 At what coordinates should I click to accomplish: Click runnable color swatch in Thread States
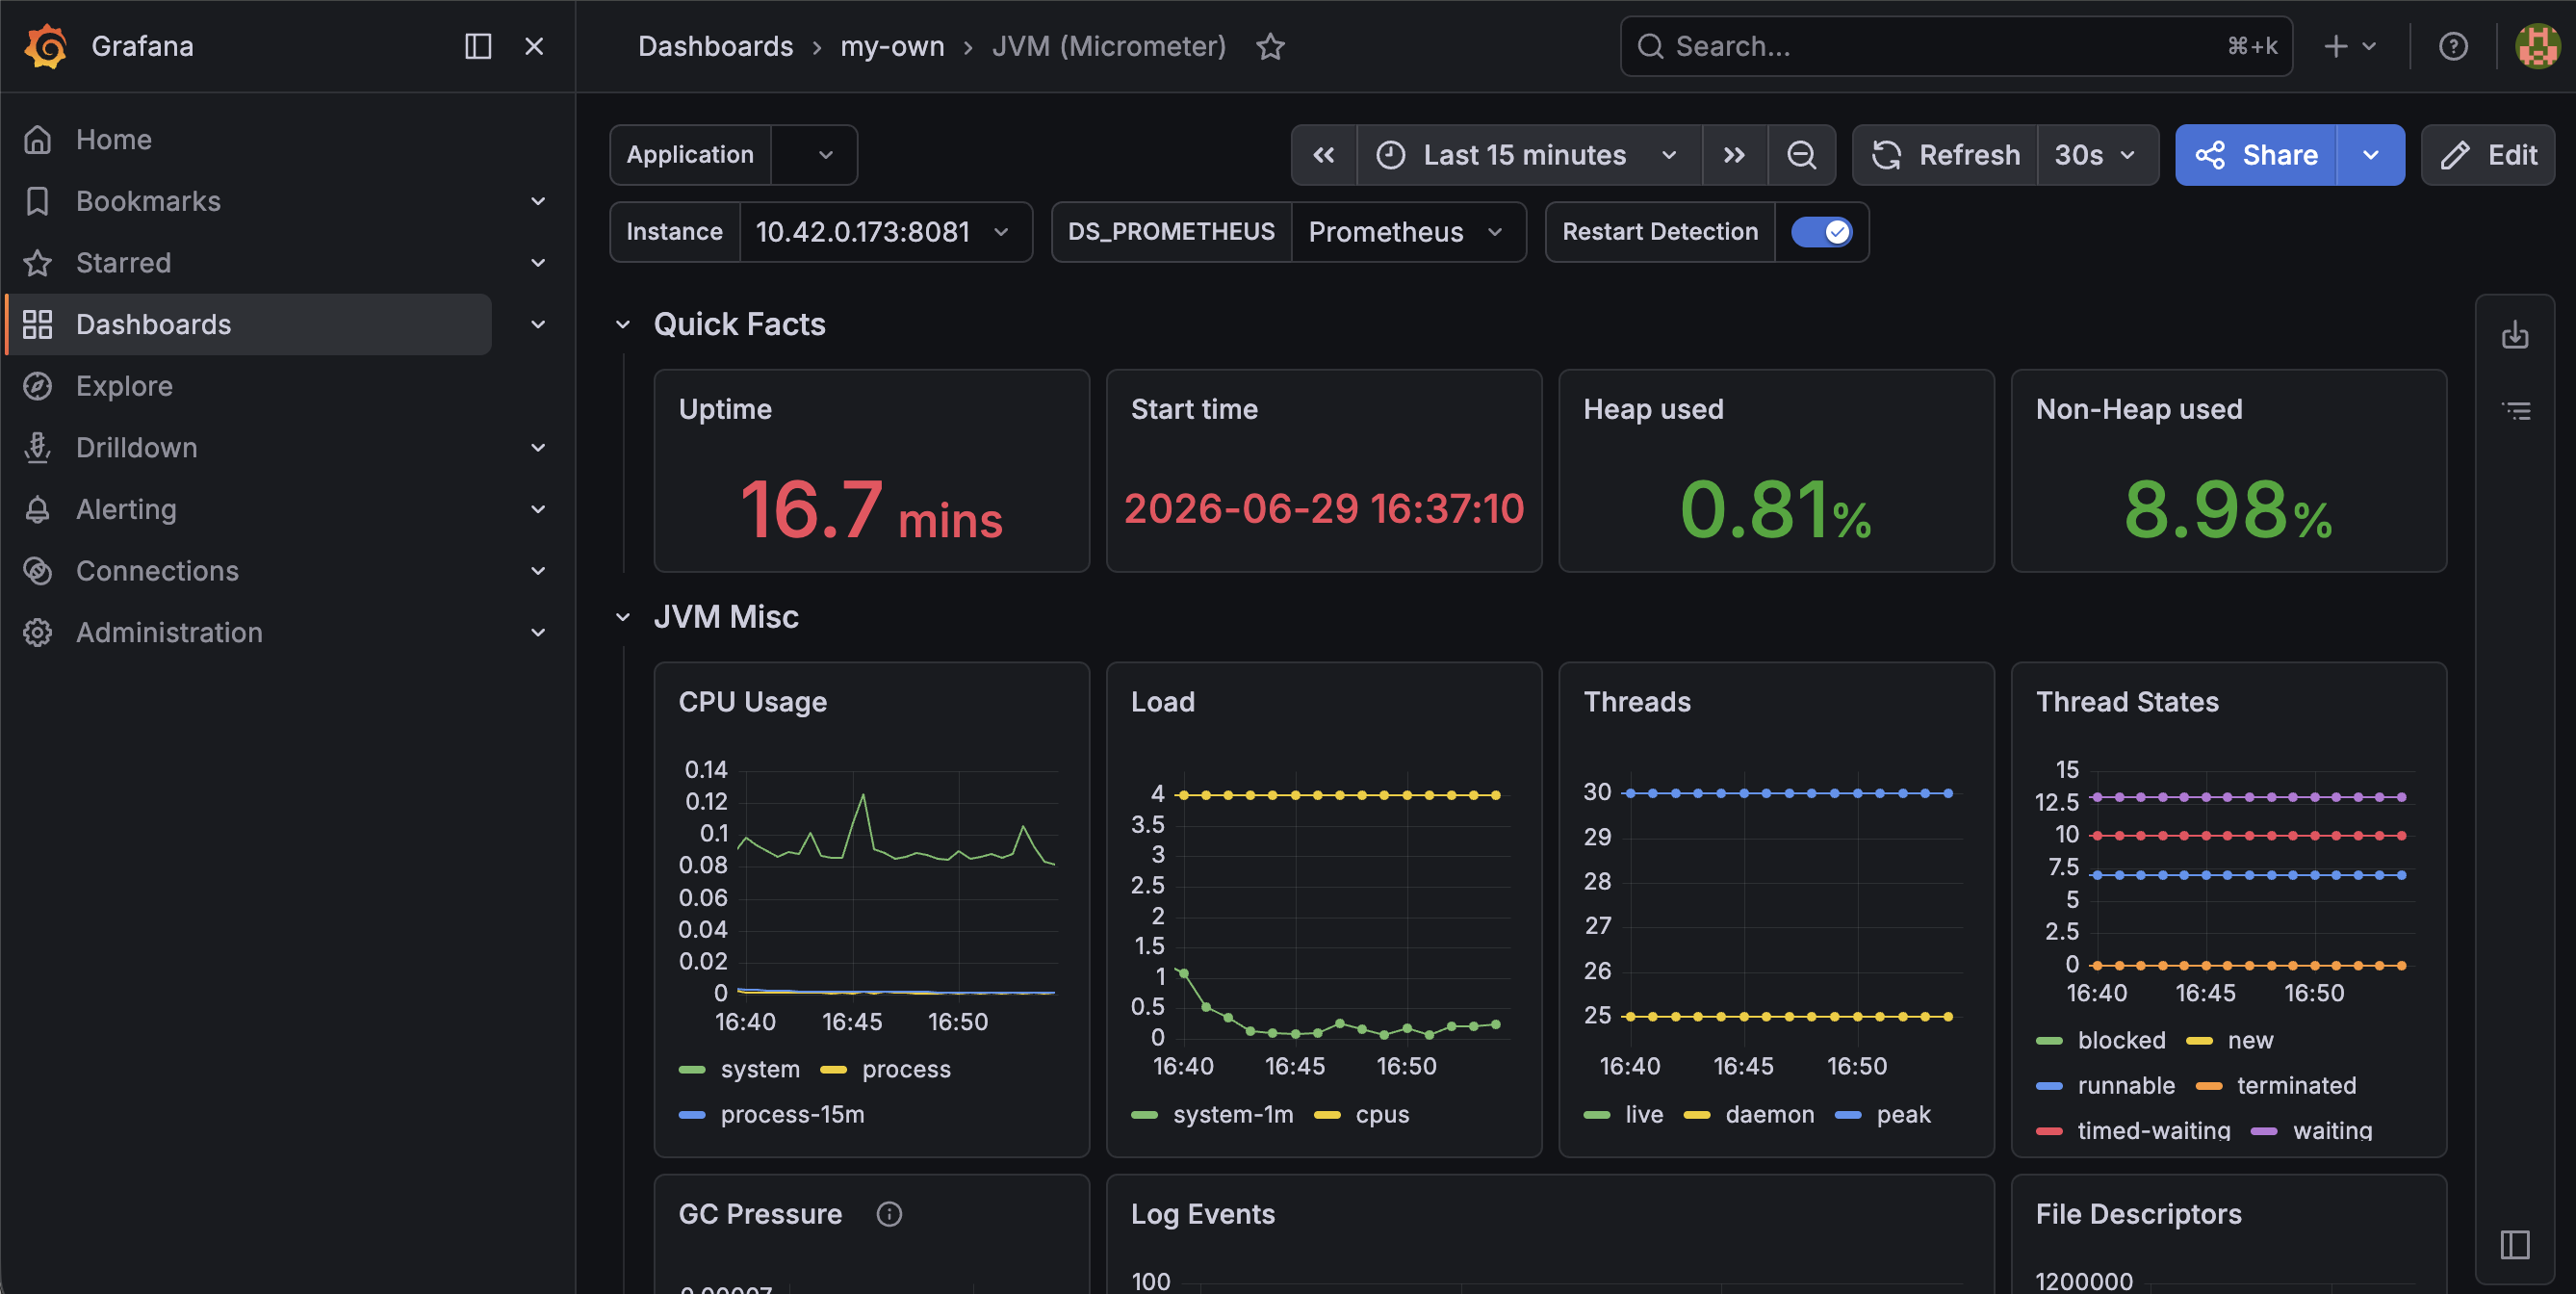coord(2049,1086)
